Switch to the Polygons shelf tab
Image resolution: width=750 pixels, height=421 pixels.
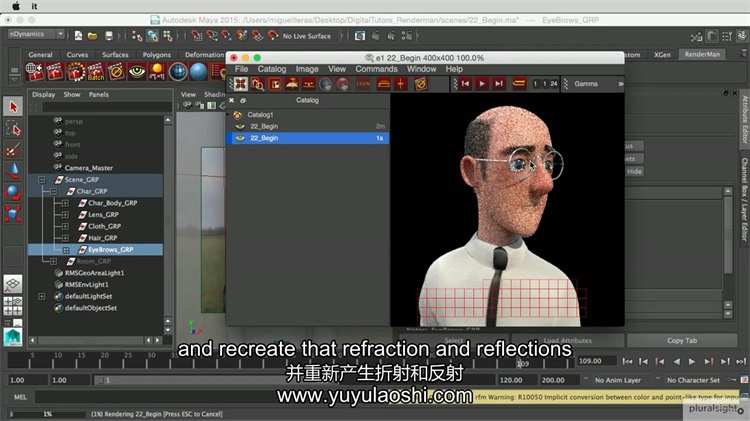click(x=156, y=55)
